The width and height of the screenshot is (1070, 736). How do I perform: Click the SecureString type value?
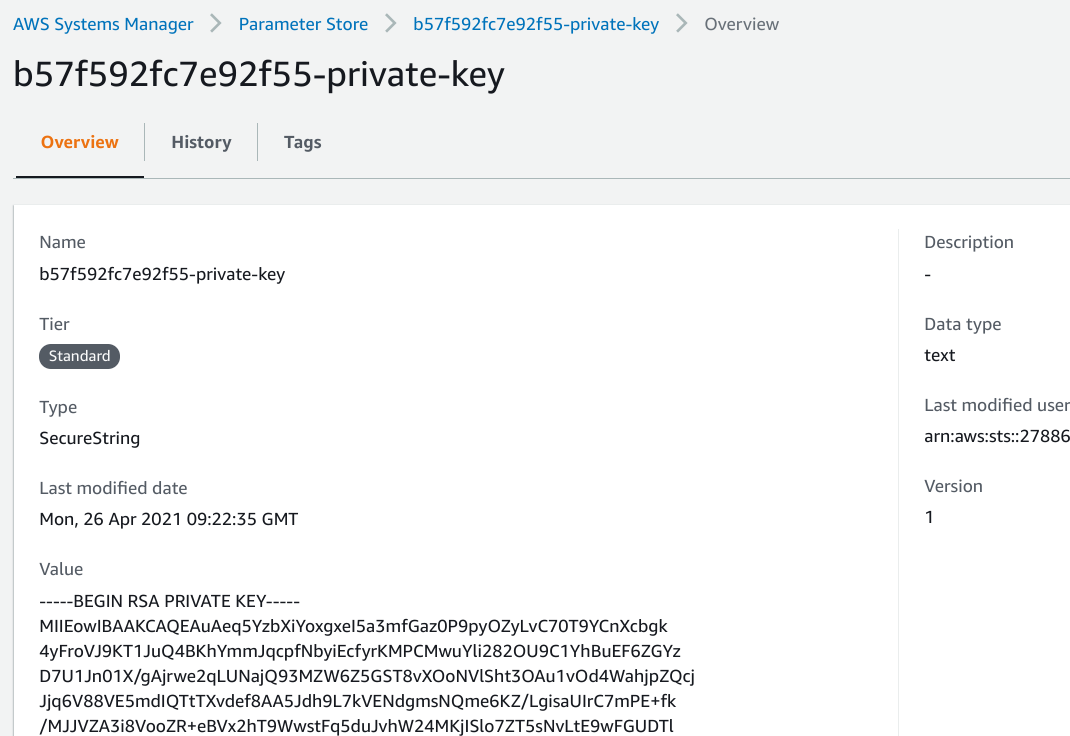[90, 438]
